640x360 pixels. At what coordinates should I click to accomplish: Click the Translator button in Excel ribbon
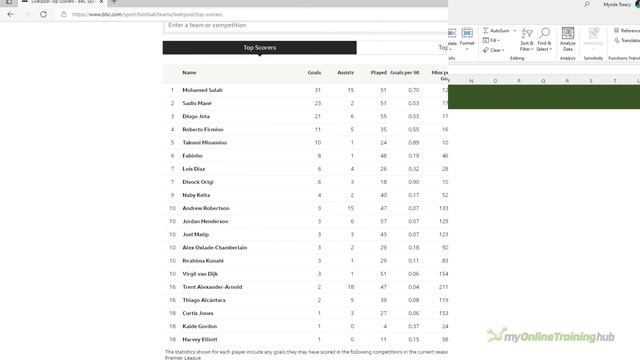coord(627,40)
